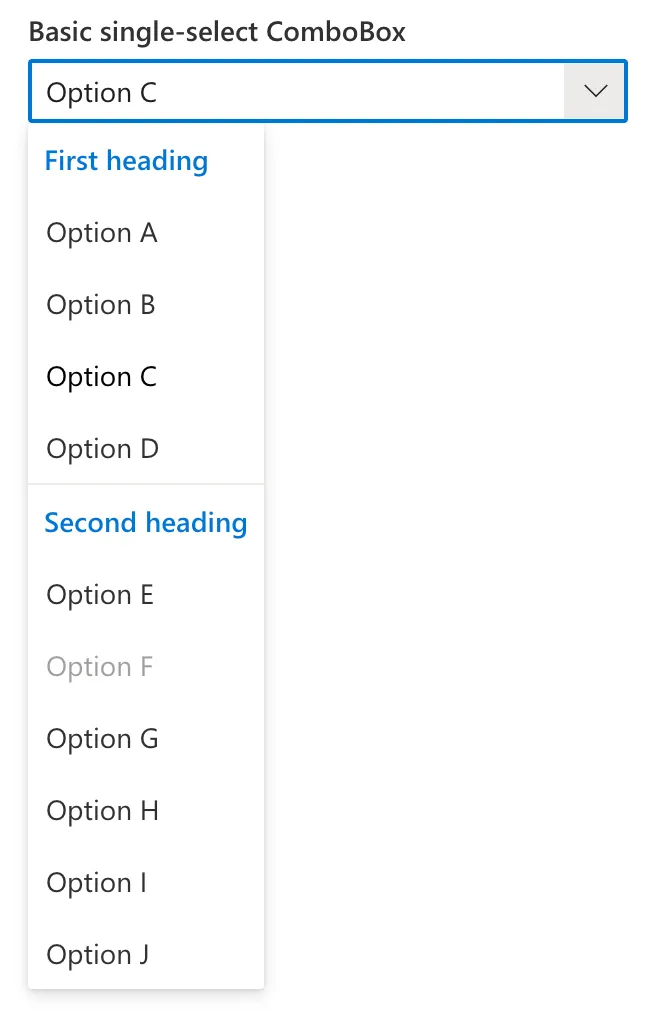Choose Option B in the dropdown

(x=101, y=305)
